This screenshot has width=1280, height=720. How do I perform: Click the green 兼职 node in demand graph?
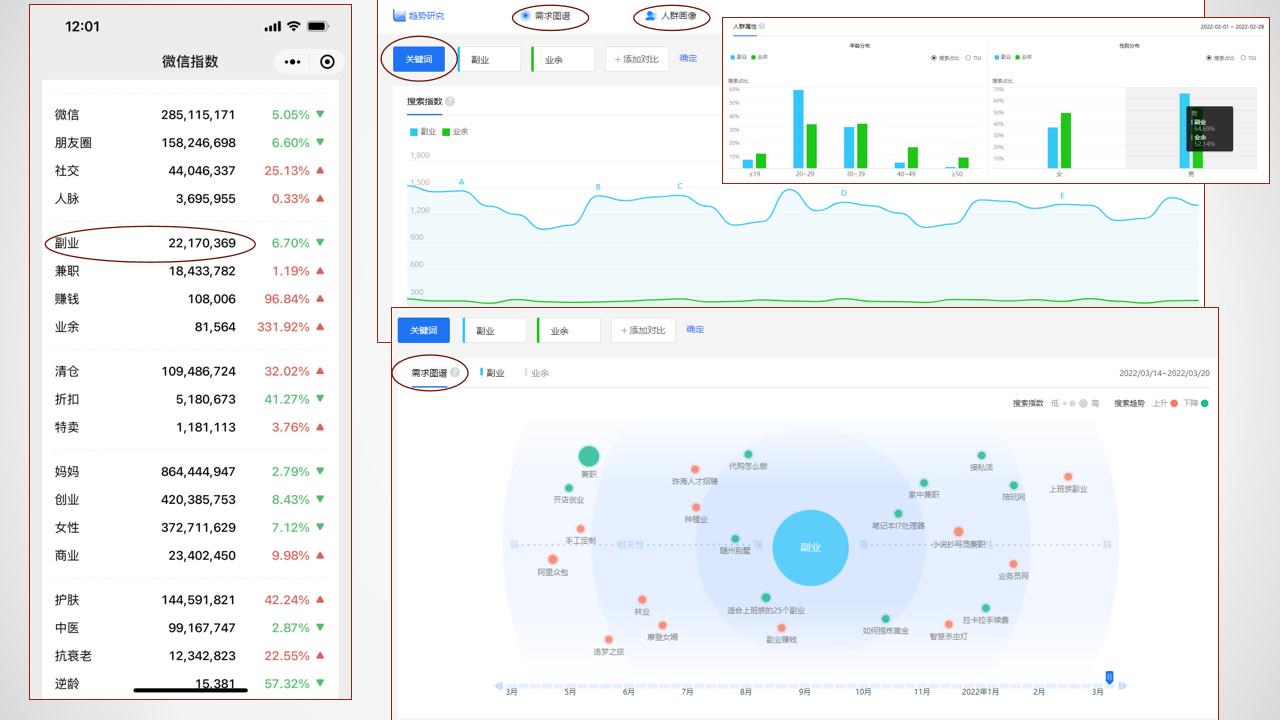[589, 456]
